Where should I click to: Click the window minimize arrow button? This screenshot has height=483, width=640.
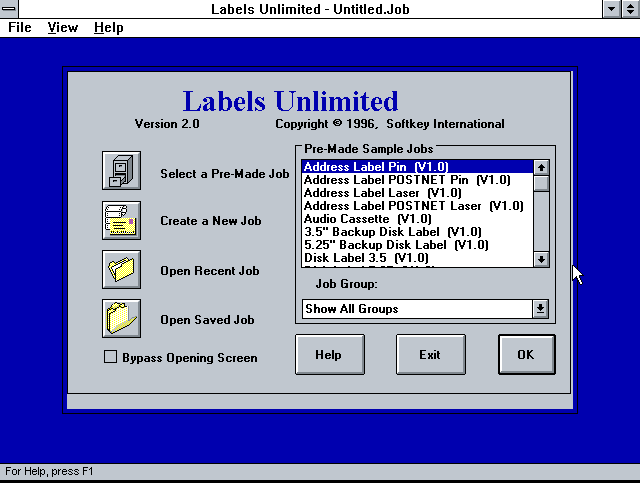click(x=611, y=9)
